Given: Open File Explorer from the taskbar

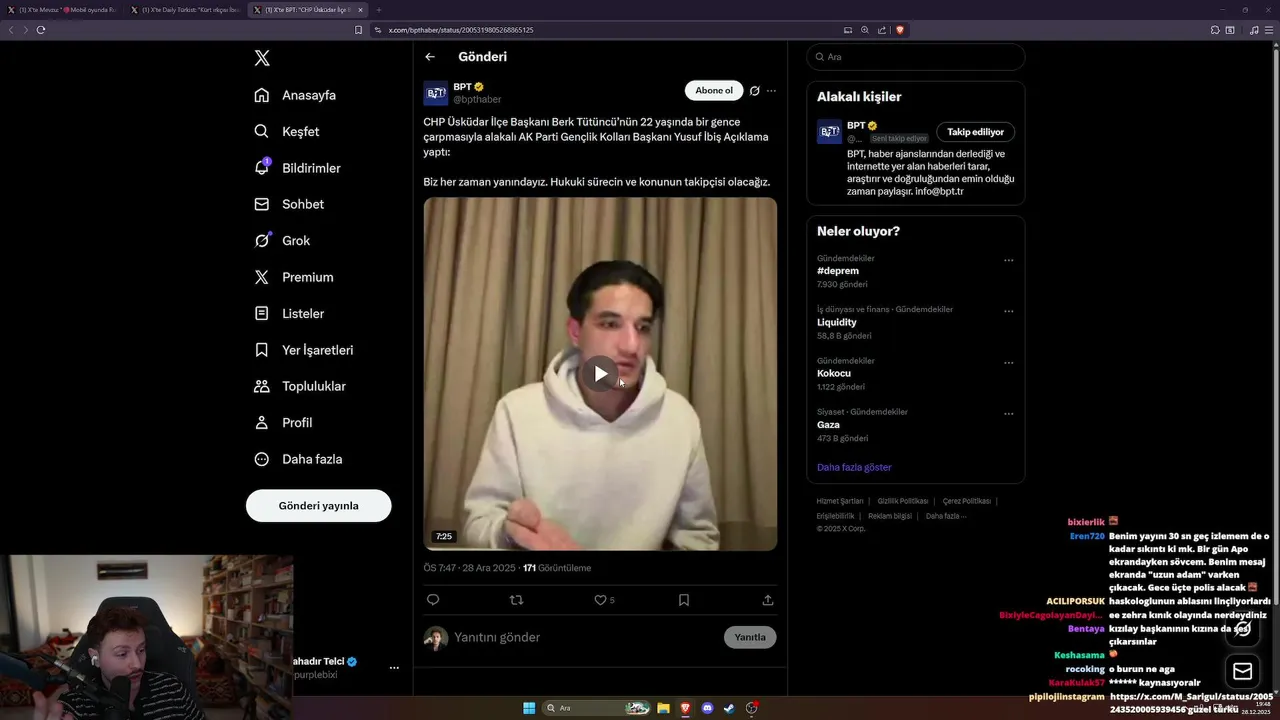Looking at the screenshot, I should point(663,708).
